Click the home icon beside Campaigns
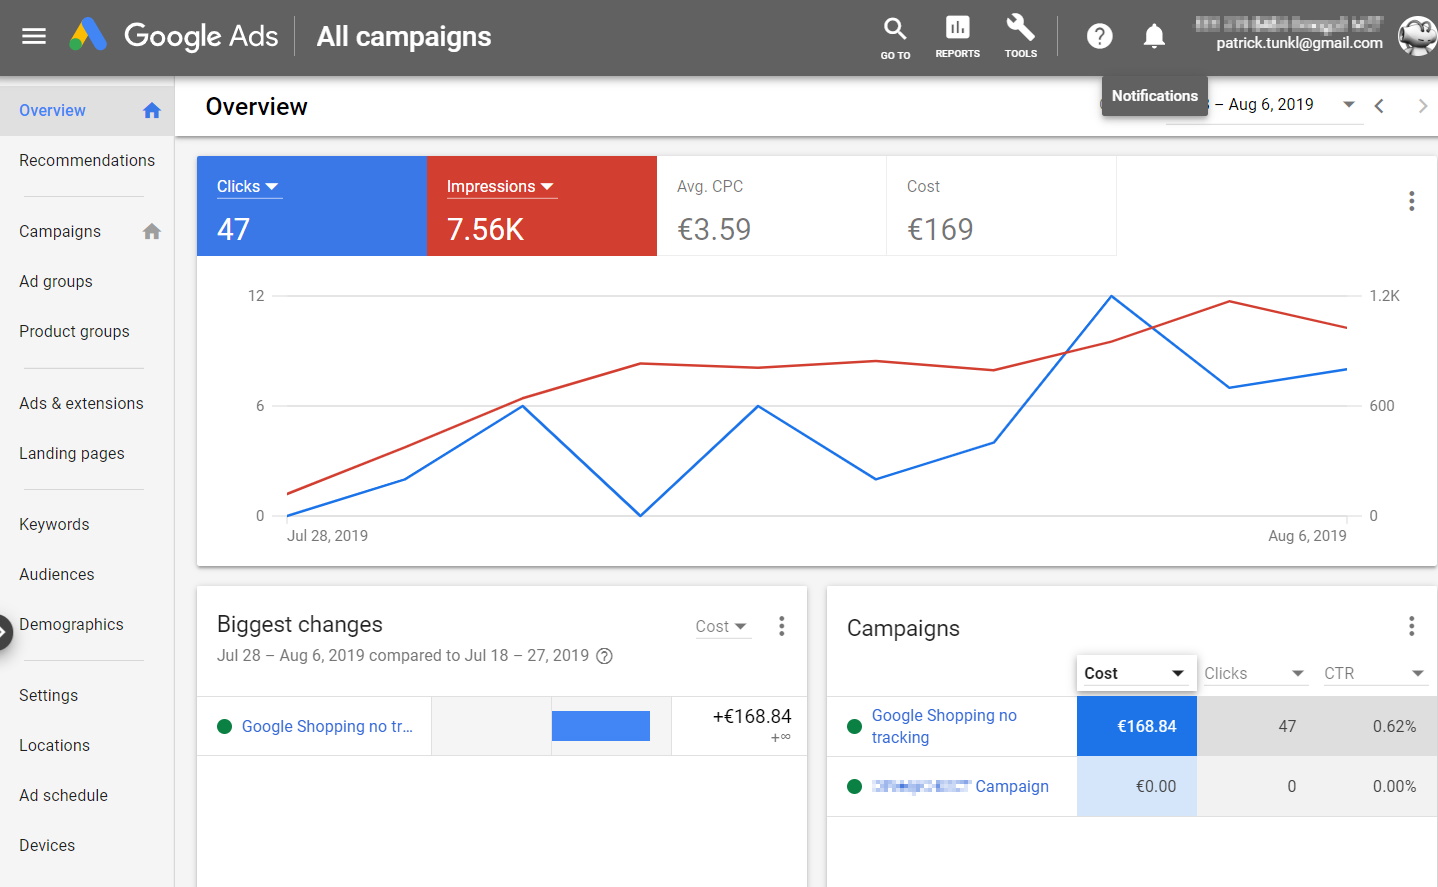Image resolution: width=1438 pixels, height=887 pixels. coord(151,231)
